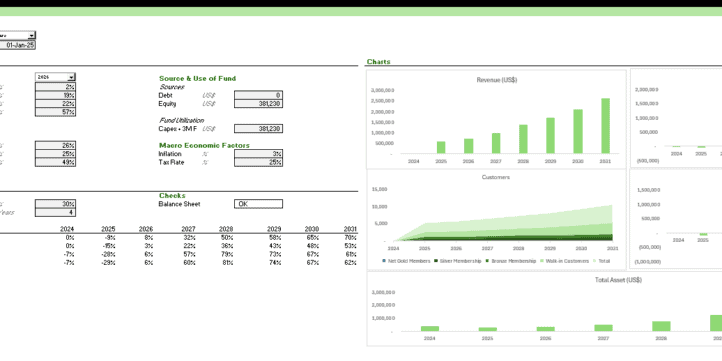
Task: Select the Inflation rate field
Action: [x=258, y=154]
